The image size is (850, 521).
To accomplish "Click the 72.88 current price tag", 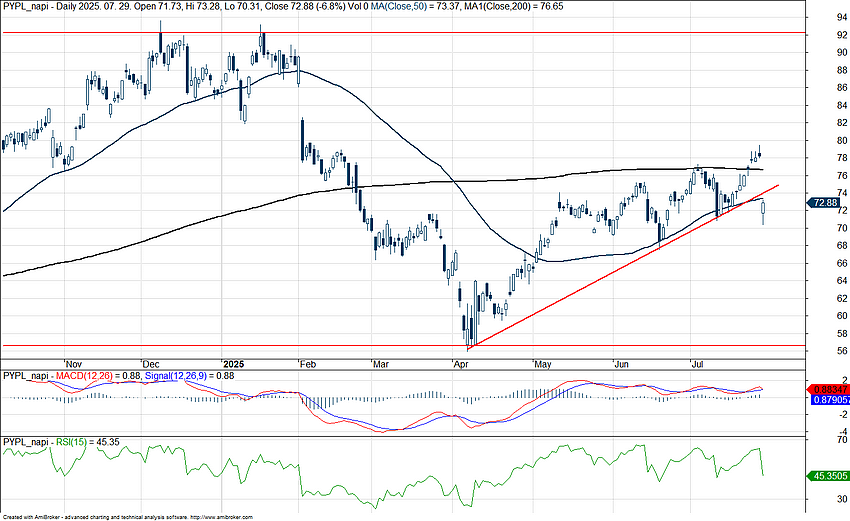I will [826, 202].
